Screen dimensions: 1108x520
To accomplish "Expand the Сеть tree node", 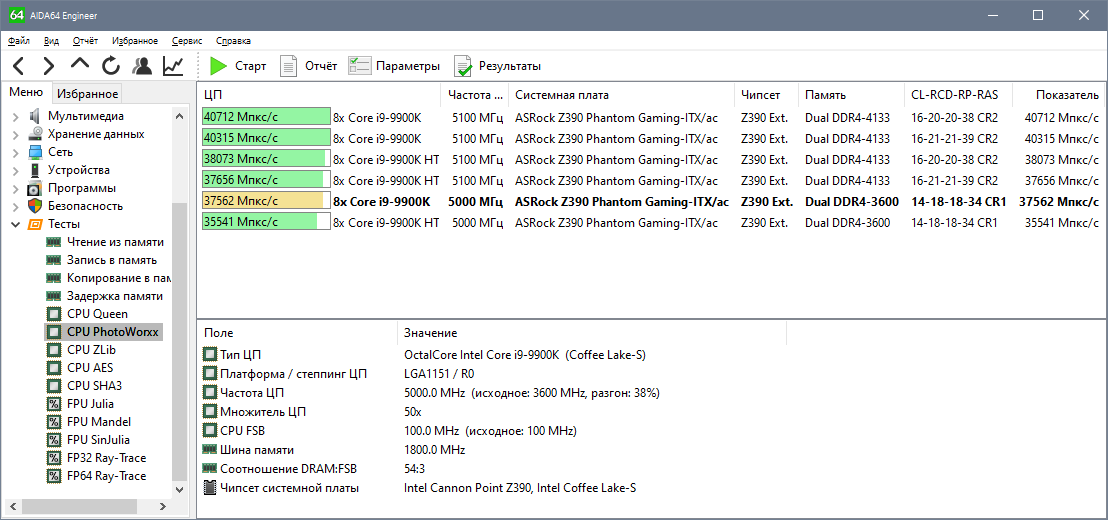I will coord(15,152).
